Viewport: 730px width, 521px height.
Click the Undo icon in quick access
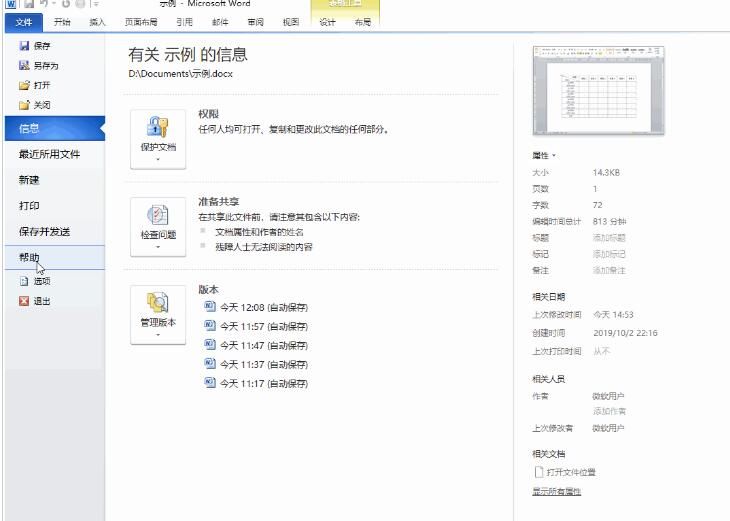(44, 4)
